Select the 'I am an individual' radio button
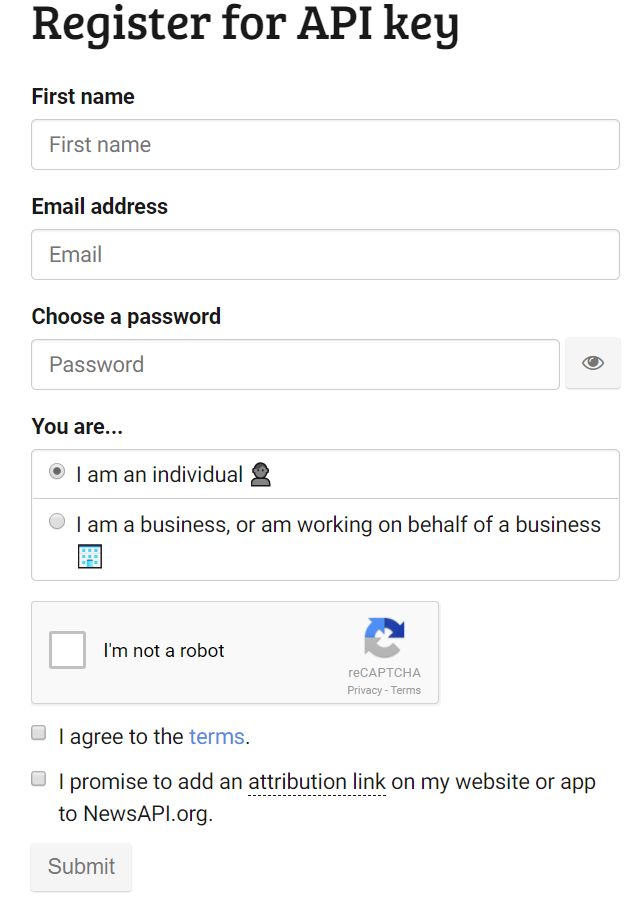Screen dimensions: 638x901 click(x=57, y=471)
